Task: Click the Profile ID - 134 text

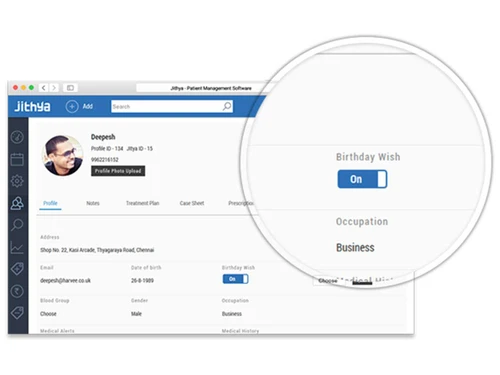Action: 107,148
